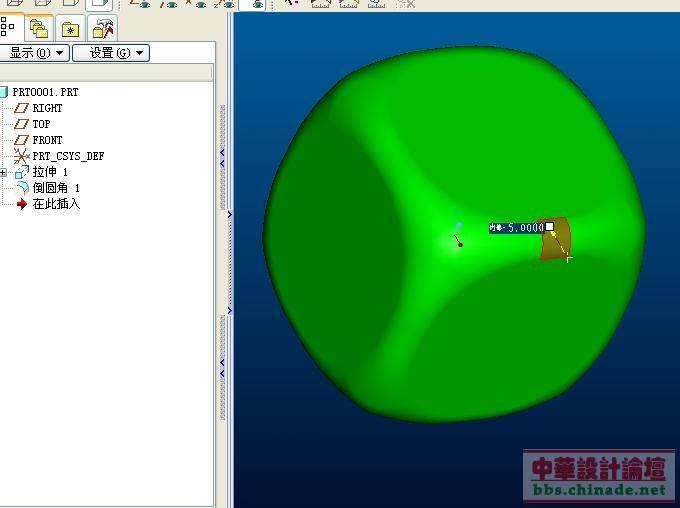Click the white square radius drag handle
The width and height of the screenshot is (680, 508).
coord(549,226)
